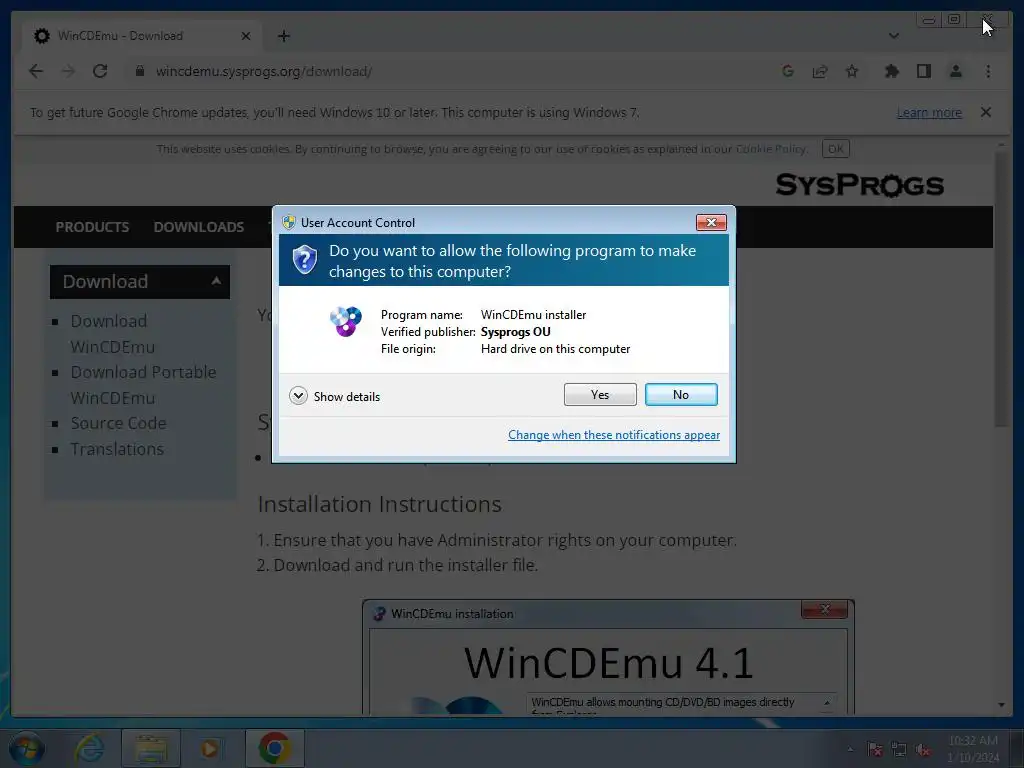
Task: Toggle the Chrome side panel icon
Action: pyautogui.click(x=923, y=71)
